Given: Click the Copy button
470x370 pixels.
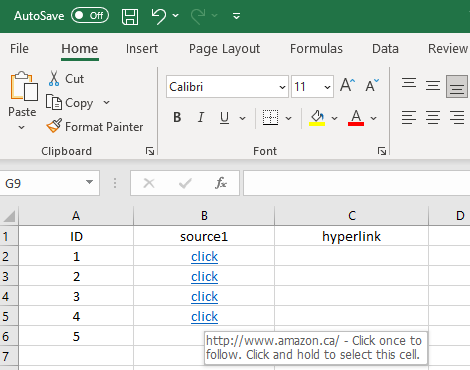Looking at the screenshot, I should (x=70, y=103).
